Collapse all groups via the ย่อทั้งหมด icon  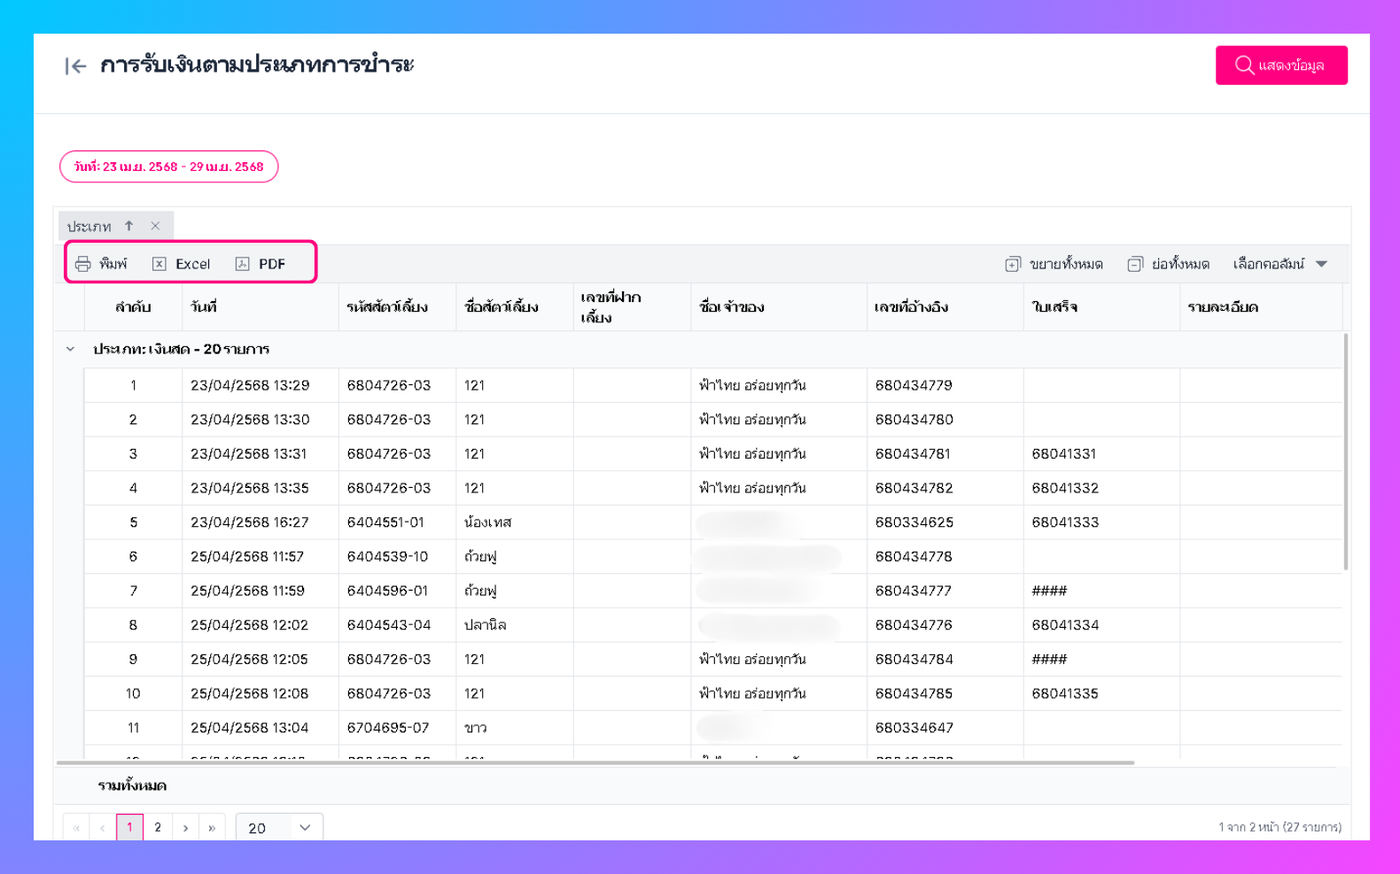click(1135, 264)
